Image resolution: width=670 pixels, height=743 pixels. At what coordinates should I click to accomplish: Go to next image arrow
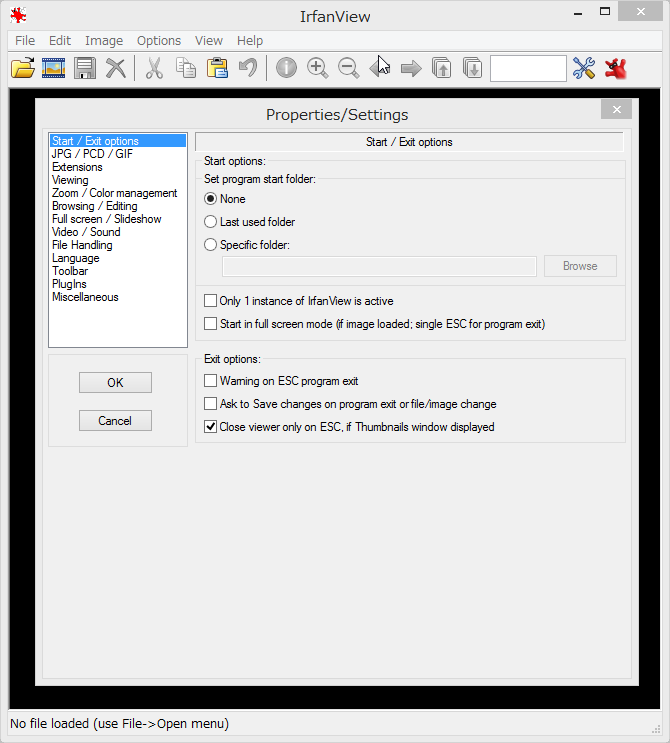(411, 68)
